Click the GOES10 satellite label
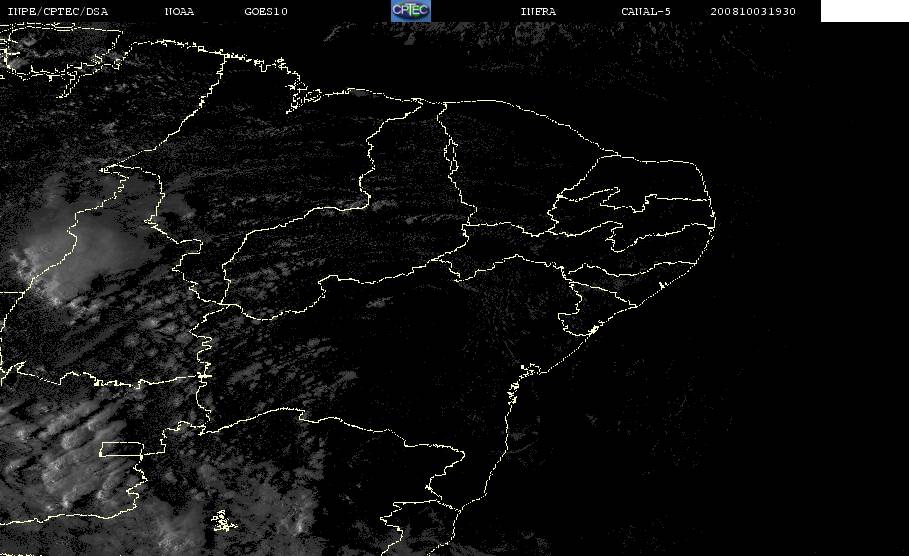The height and width of the screenshot is (556, 909). 266,12
